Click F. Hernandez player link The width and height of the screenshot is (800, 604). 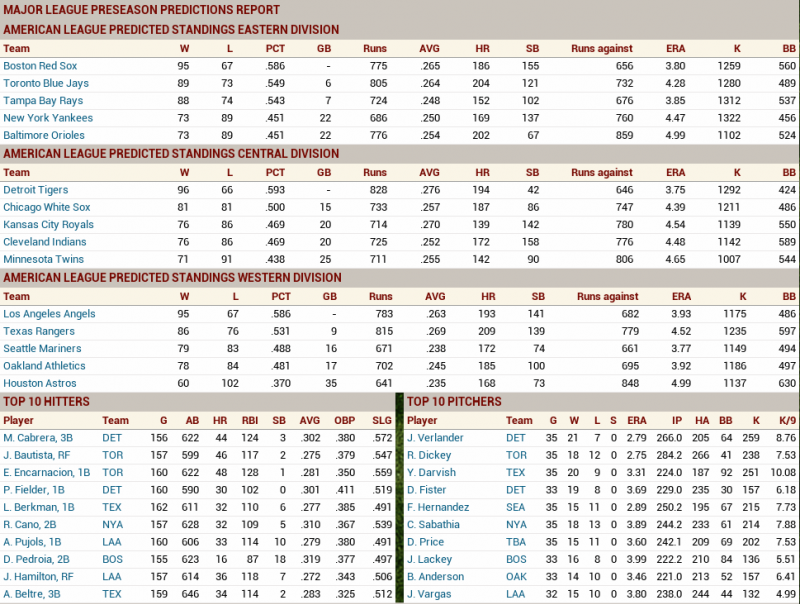click(x=441, y=507)
